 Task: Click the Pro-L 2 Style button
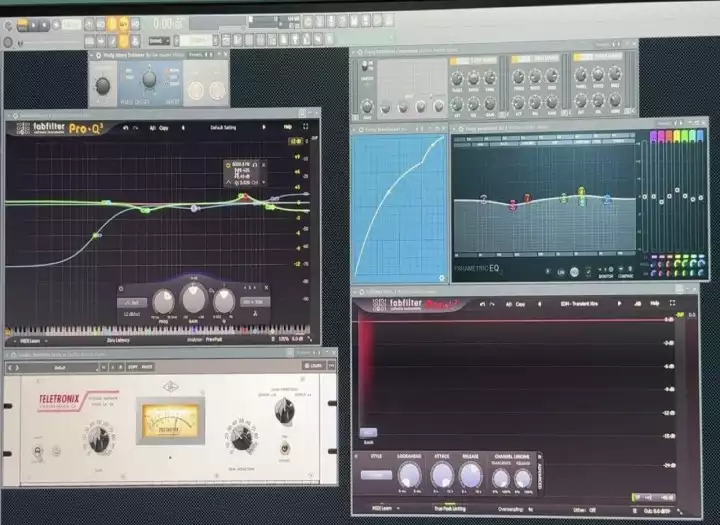point(376,475)
